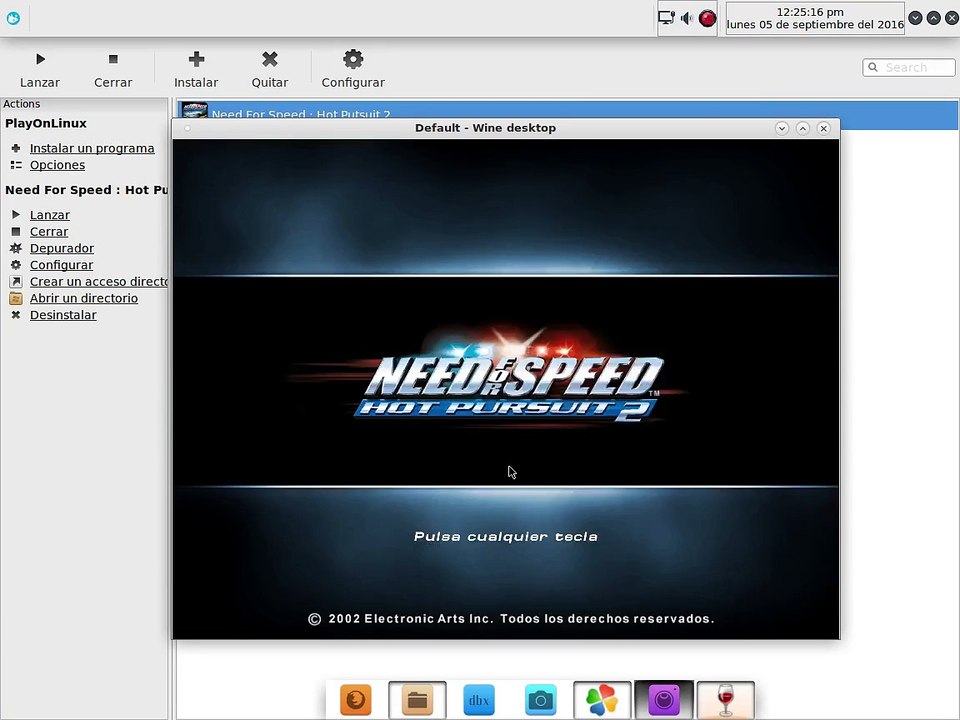Click Need For Speed game thumbnail icon

tap(195, 110)
